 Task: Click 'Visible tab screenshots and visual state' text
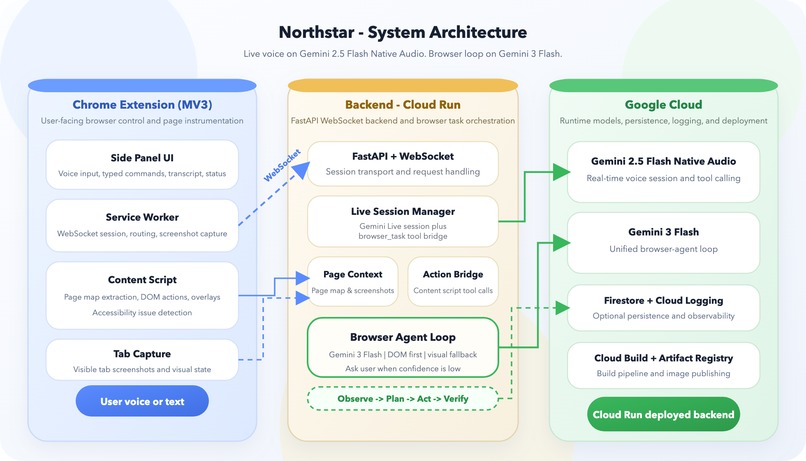[x=142, y=369]
